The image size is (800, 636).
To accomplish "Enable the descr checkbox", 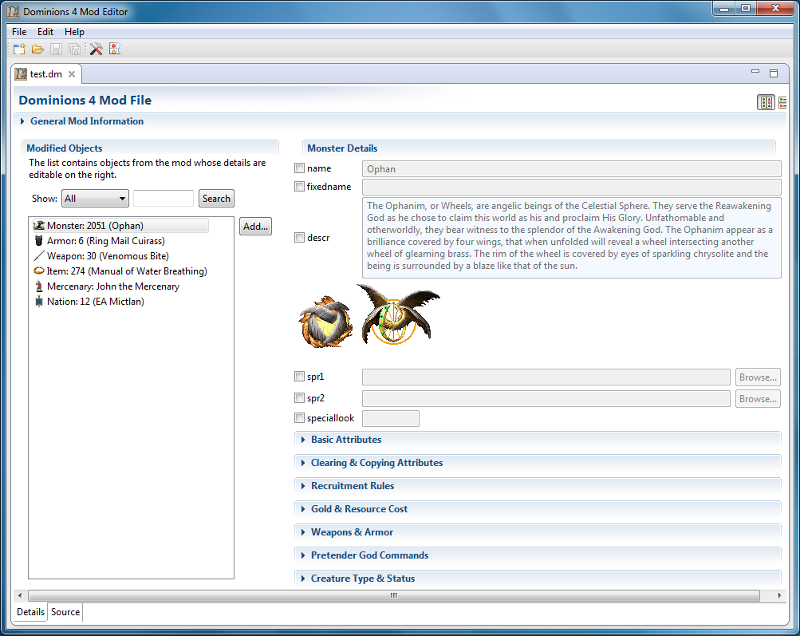I will pos(299,237).
